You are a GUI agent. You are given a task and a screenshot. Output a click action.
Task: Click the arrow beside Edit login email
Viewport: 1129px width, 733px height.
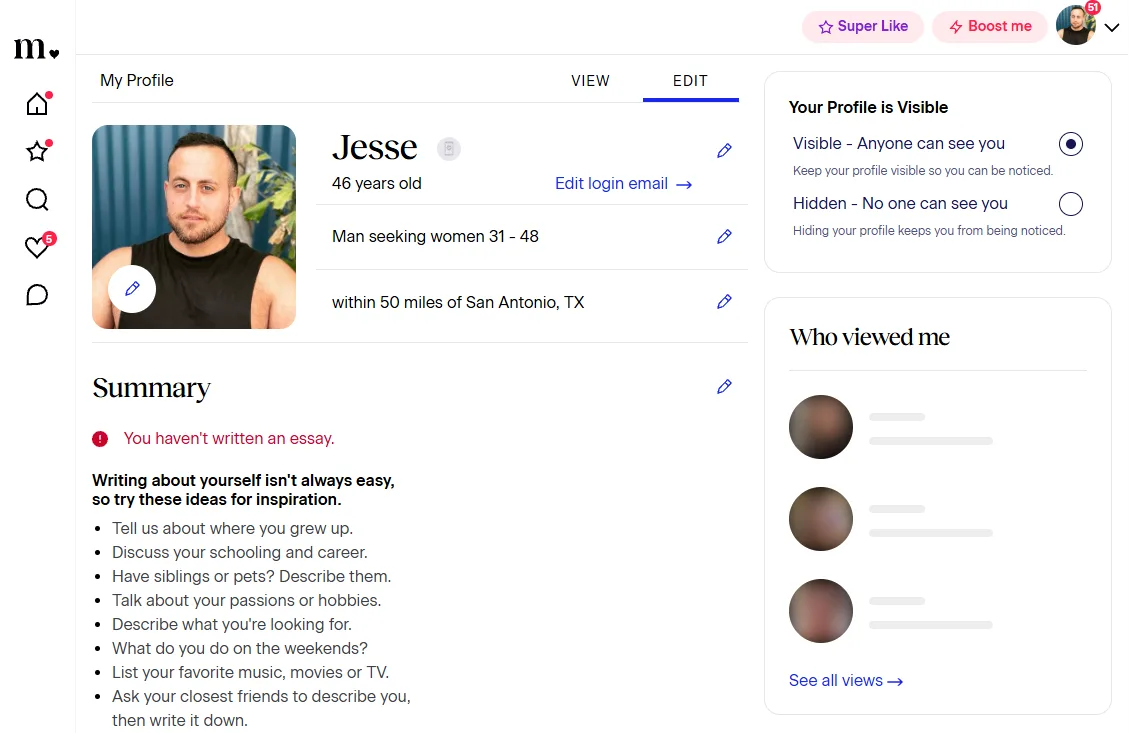[684, 185]
